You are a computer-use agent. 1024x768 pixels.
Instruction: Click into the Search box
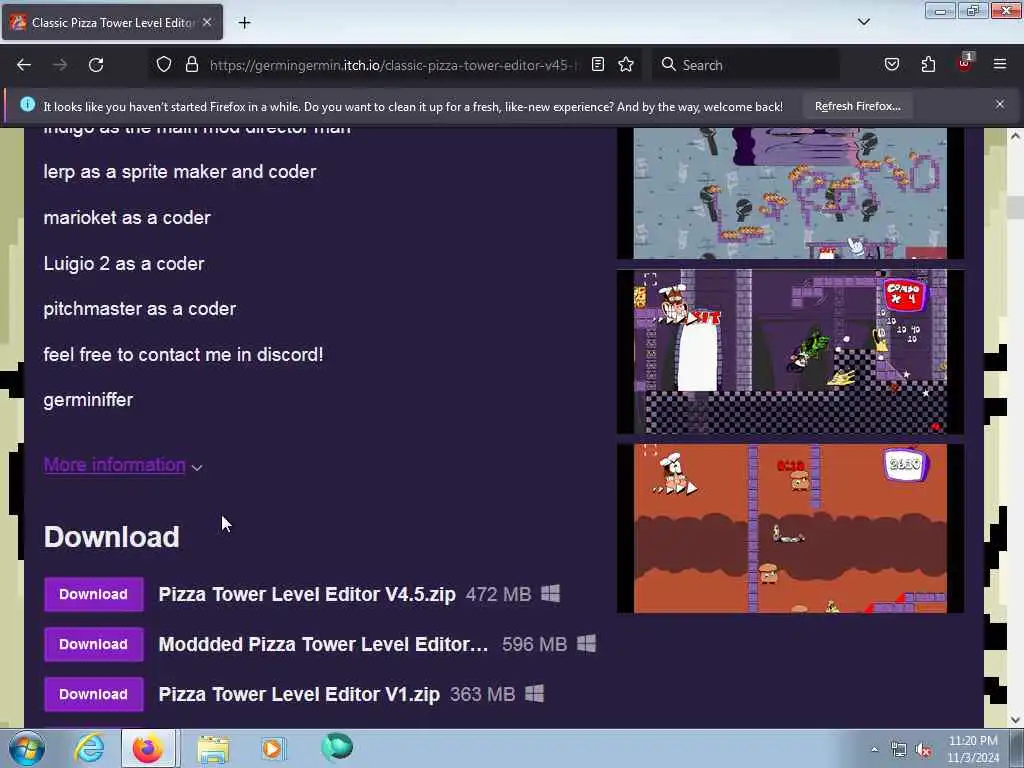pos(746,65)
